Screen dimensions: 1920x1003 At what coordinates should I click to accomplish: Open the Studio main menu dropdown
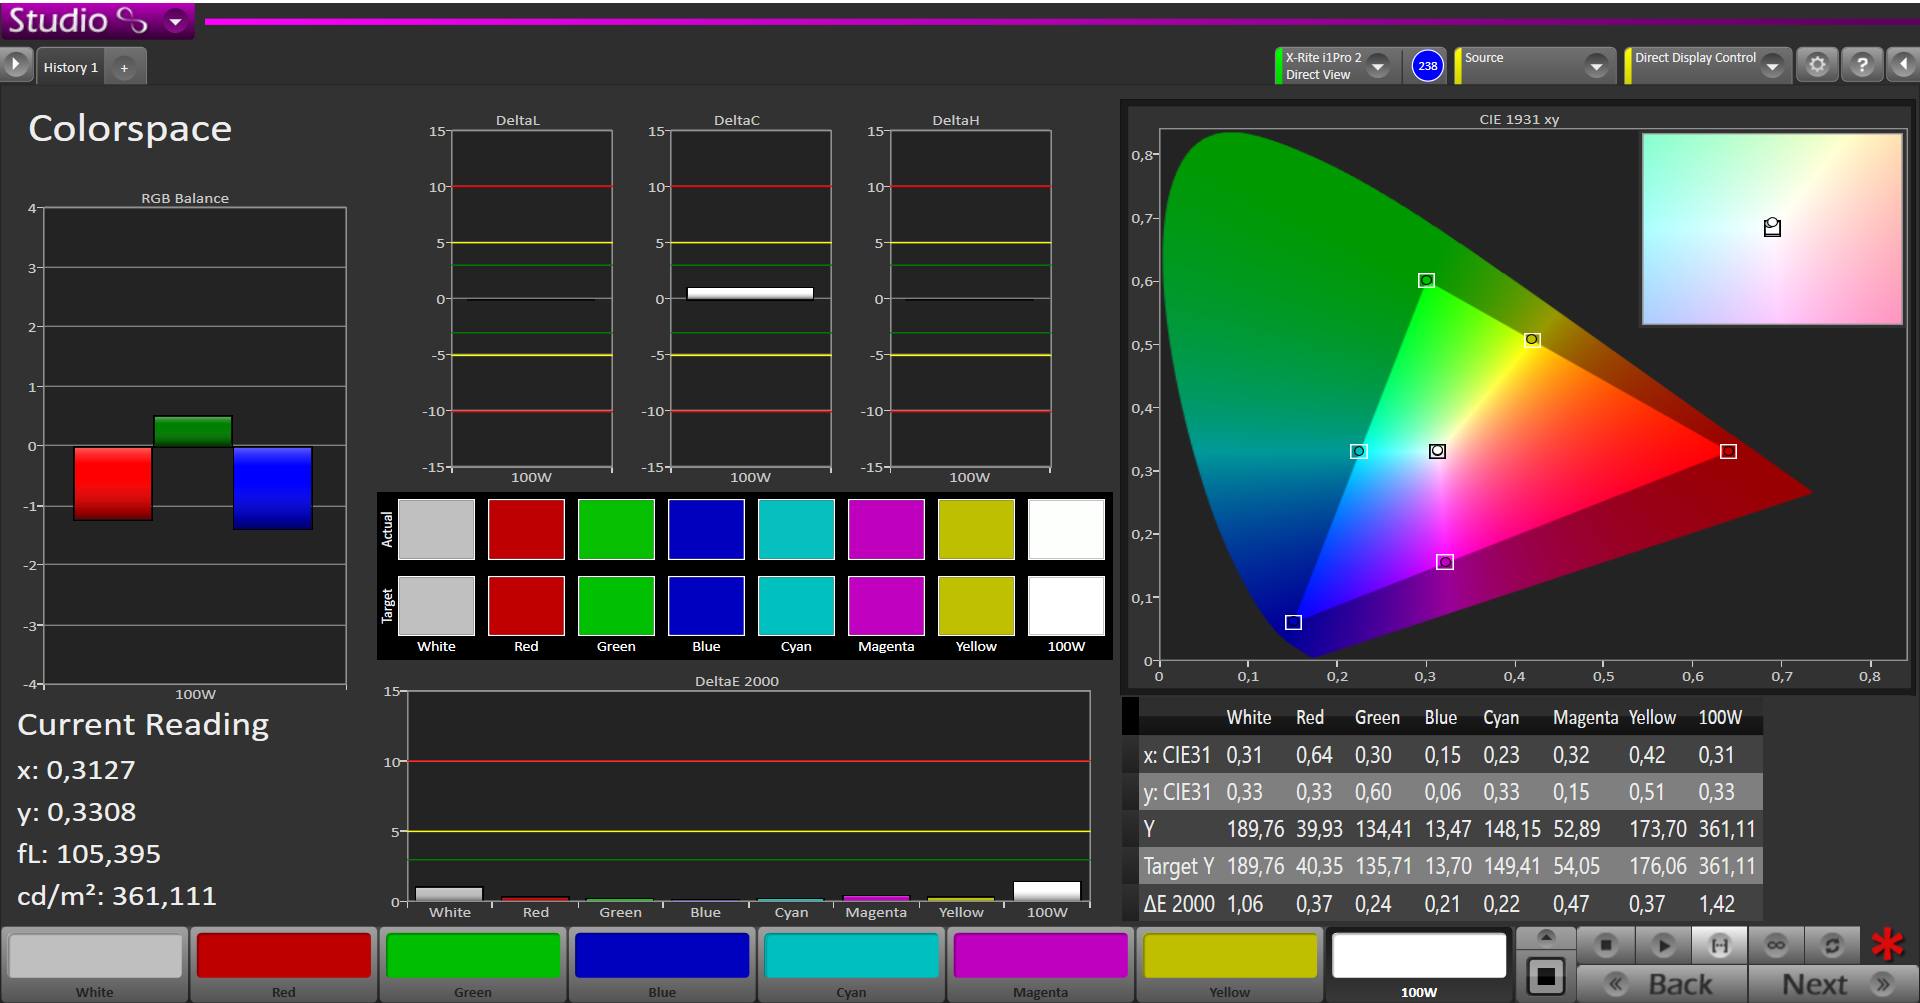(176, 21)
